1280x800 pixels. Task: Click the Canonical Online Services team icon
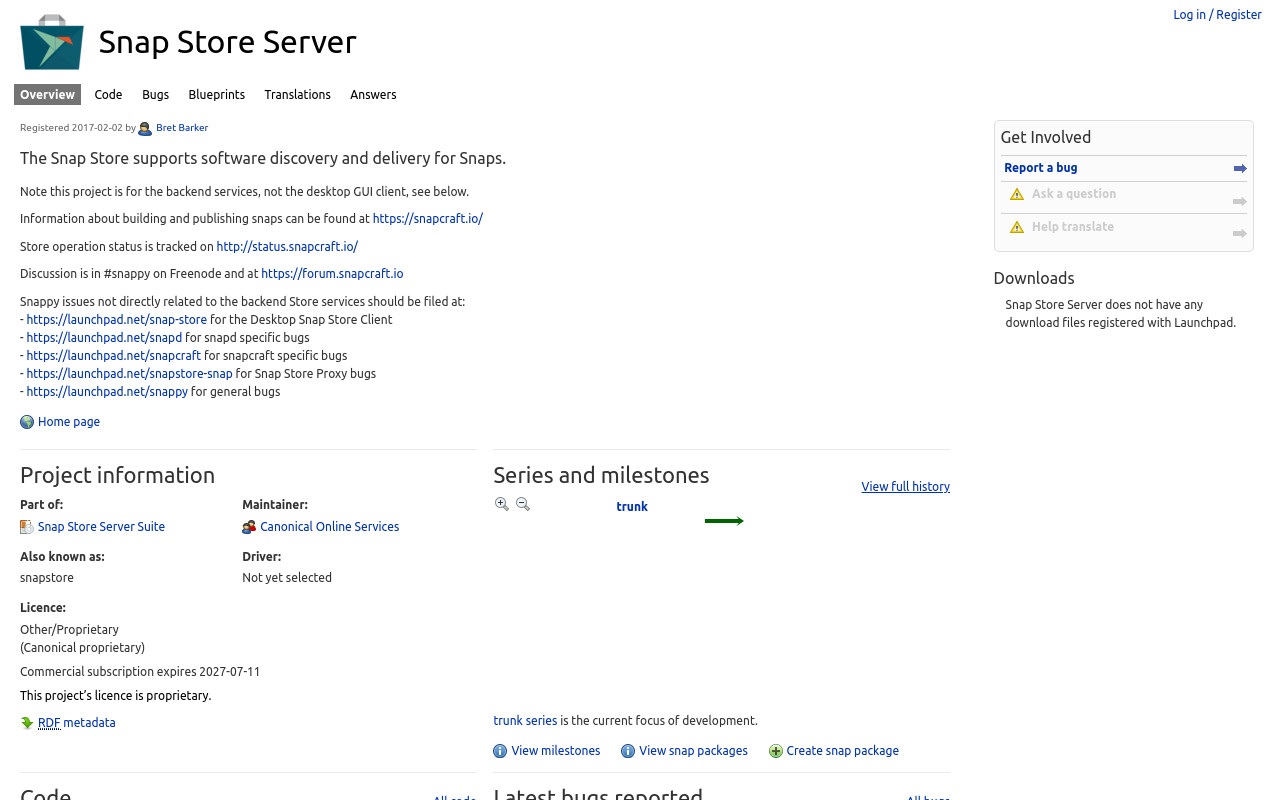(249, 527)
